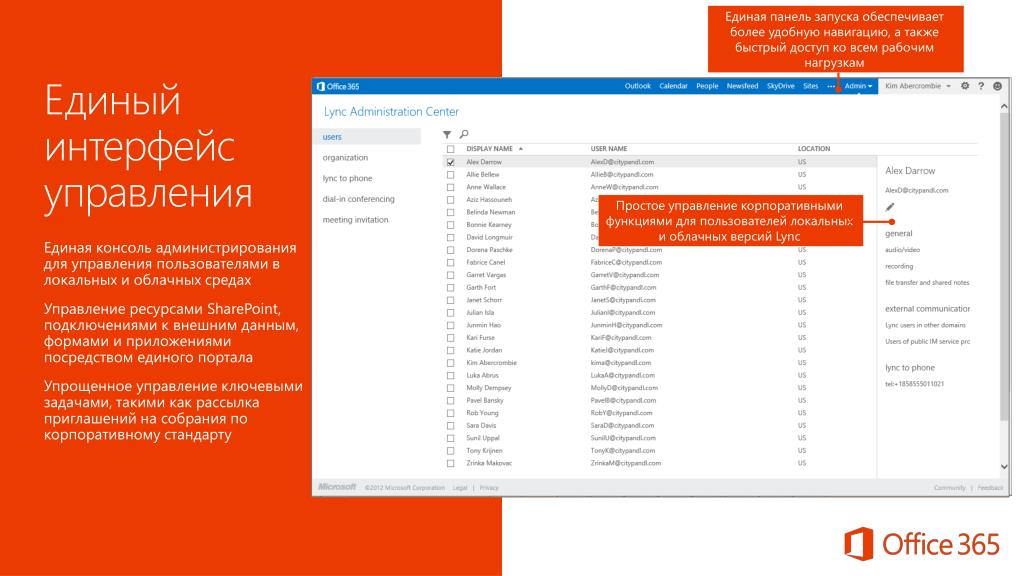Viewport: 1024px width, 576px height.
Task: Click the scrollbar up arrow
Action: pos(1004,106)
